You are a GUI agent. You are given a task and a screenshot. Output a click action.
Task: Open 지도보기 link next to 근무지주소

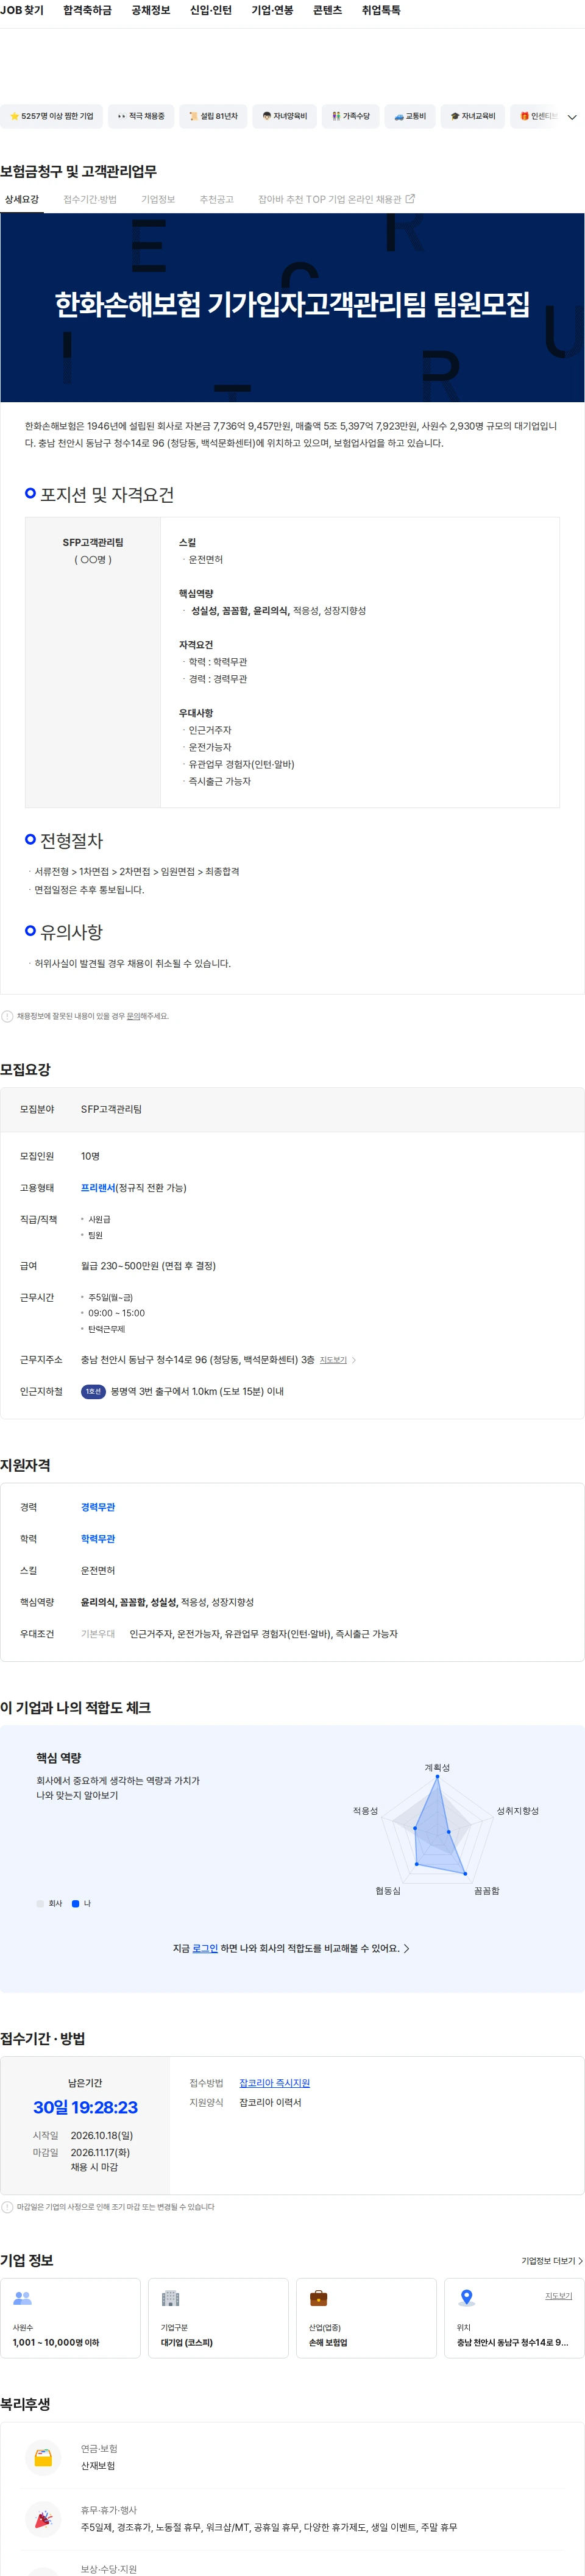[333, 1360]
